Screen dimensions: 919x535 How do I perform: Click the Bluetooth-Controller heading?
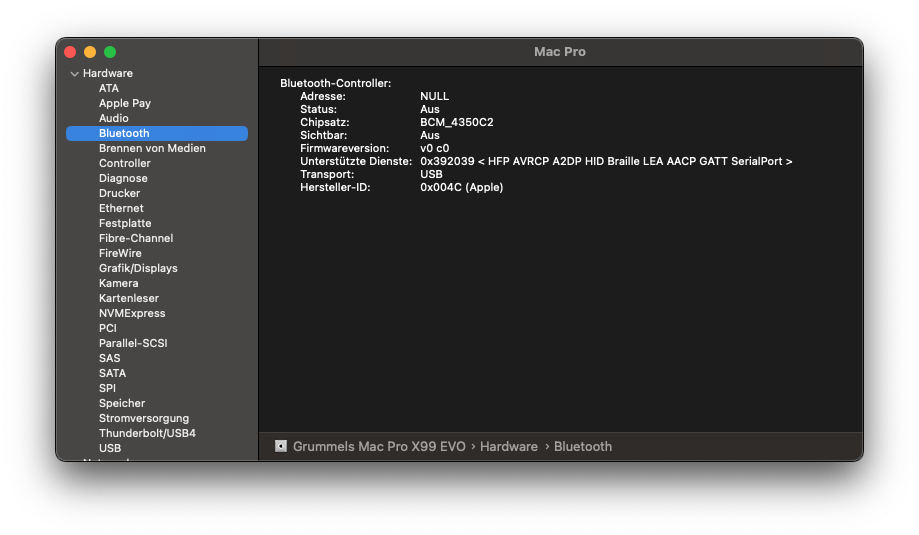tap(335, 83)
